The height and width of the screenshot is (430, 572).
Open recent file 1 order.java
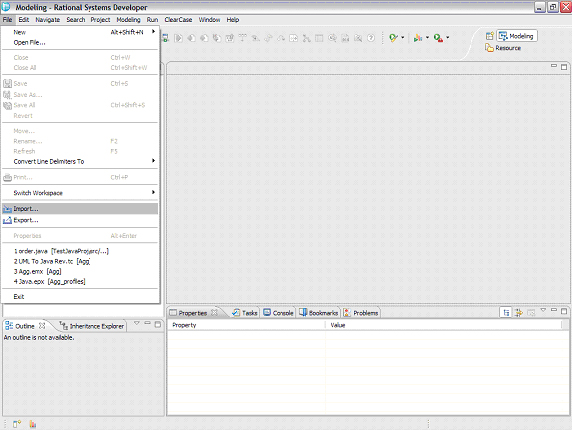coord(80,251)
